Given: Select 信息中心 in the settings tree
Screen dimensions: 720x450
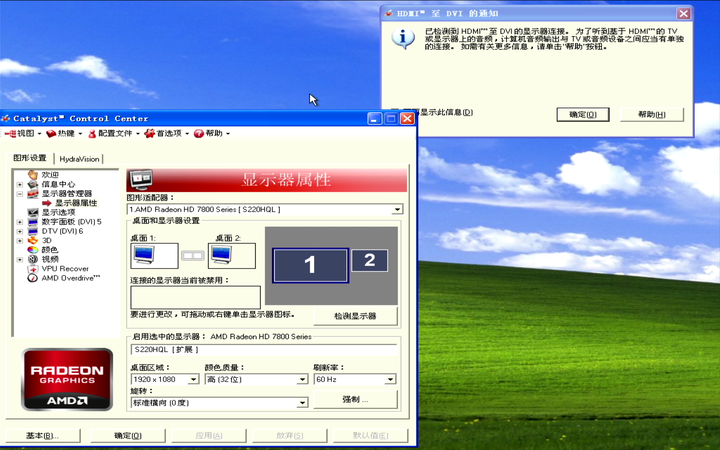Looking at the screenshot, I should tap(58, 184).
